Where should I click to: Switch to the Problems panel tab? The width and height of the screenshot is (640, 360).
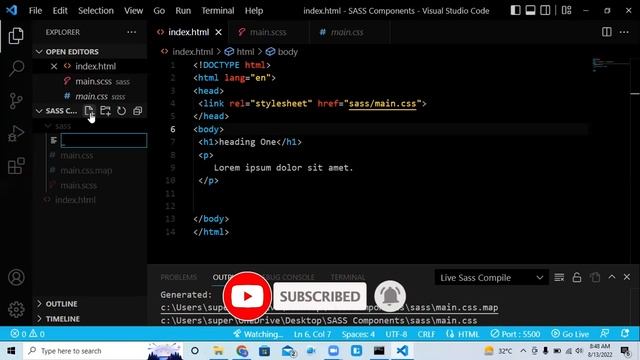pyautogui.click(x=178, y=277)
